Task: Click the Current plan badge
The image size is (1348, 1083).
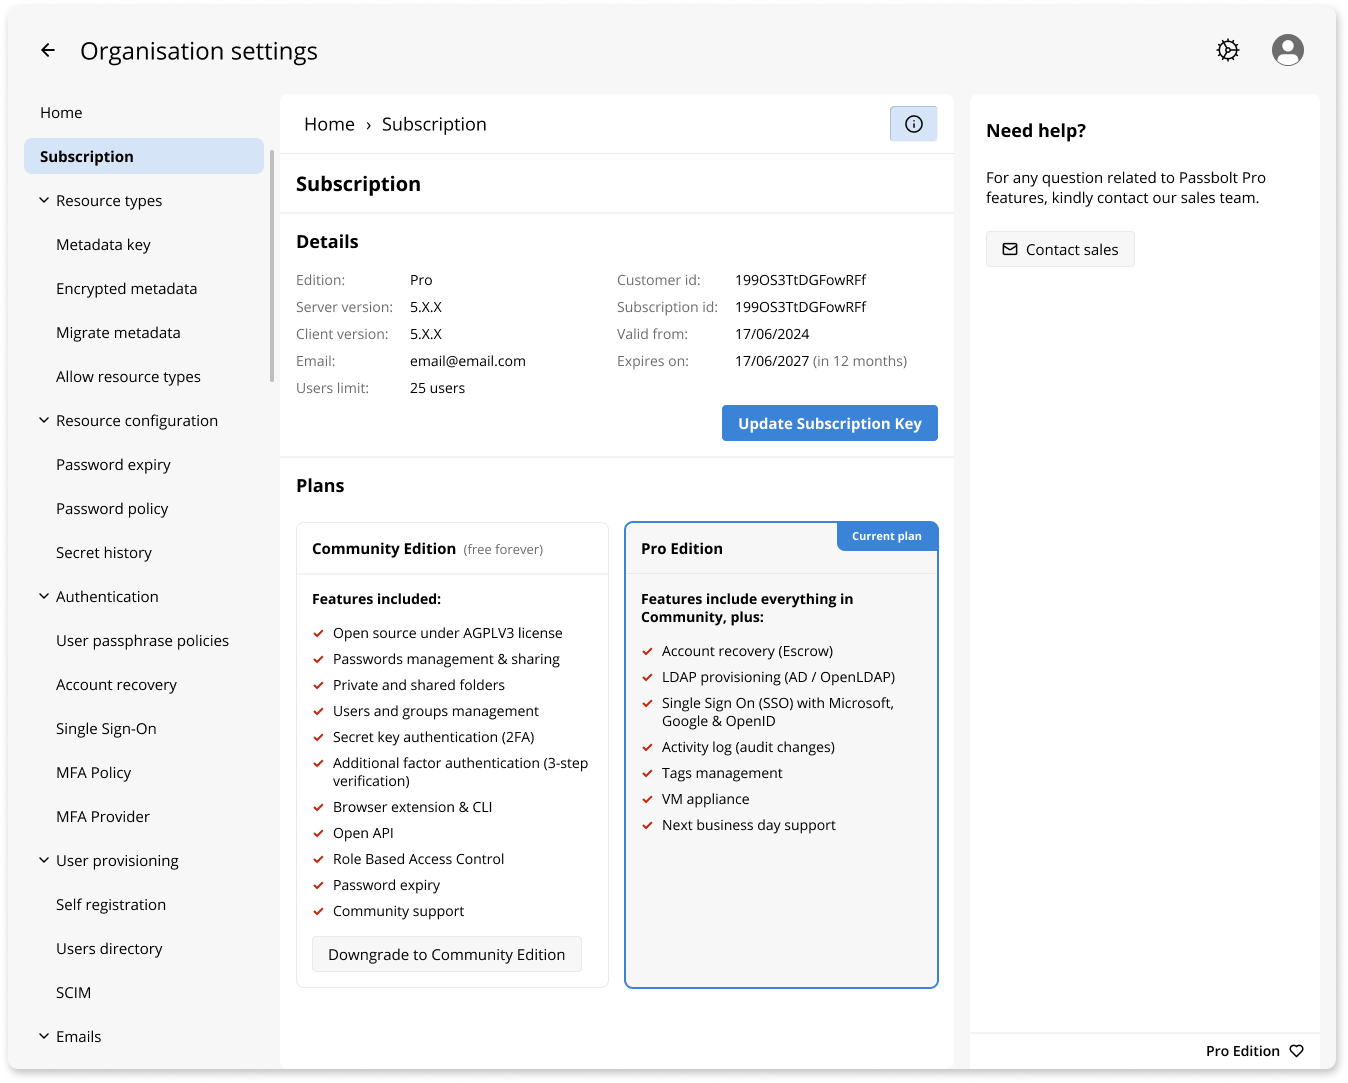Action: point(887,536)
